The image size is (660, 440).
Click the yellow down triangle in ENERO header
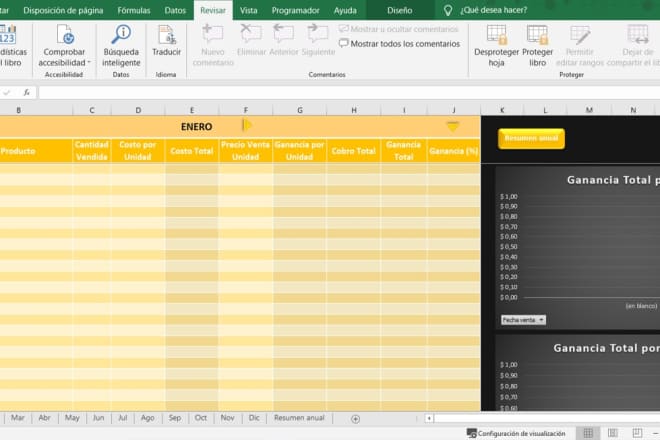tap(453, 126)
